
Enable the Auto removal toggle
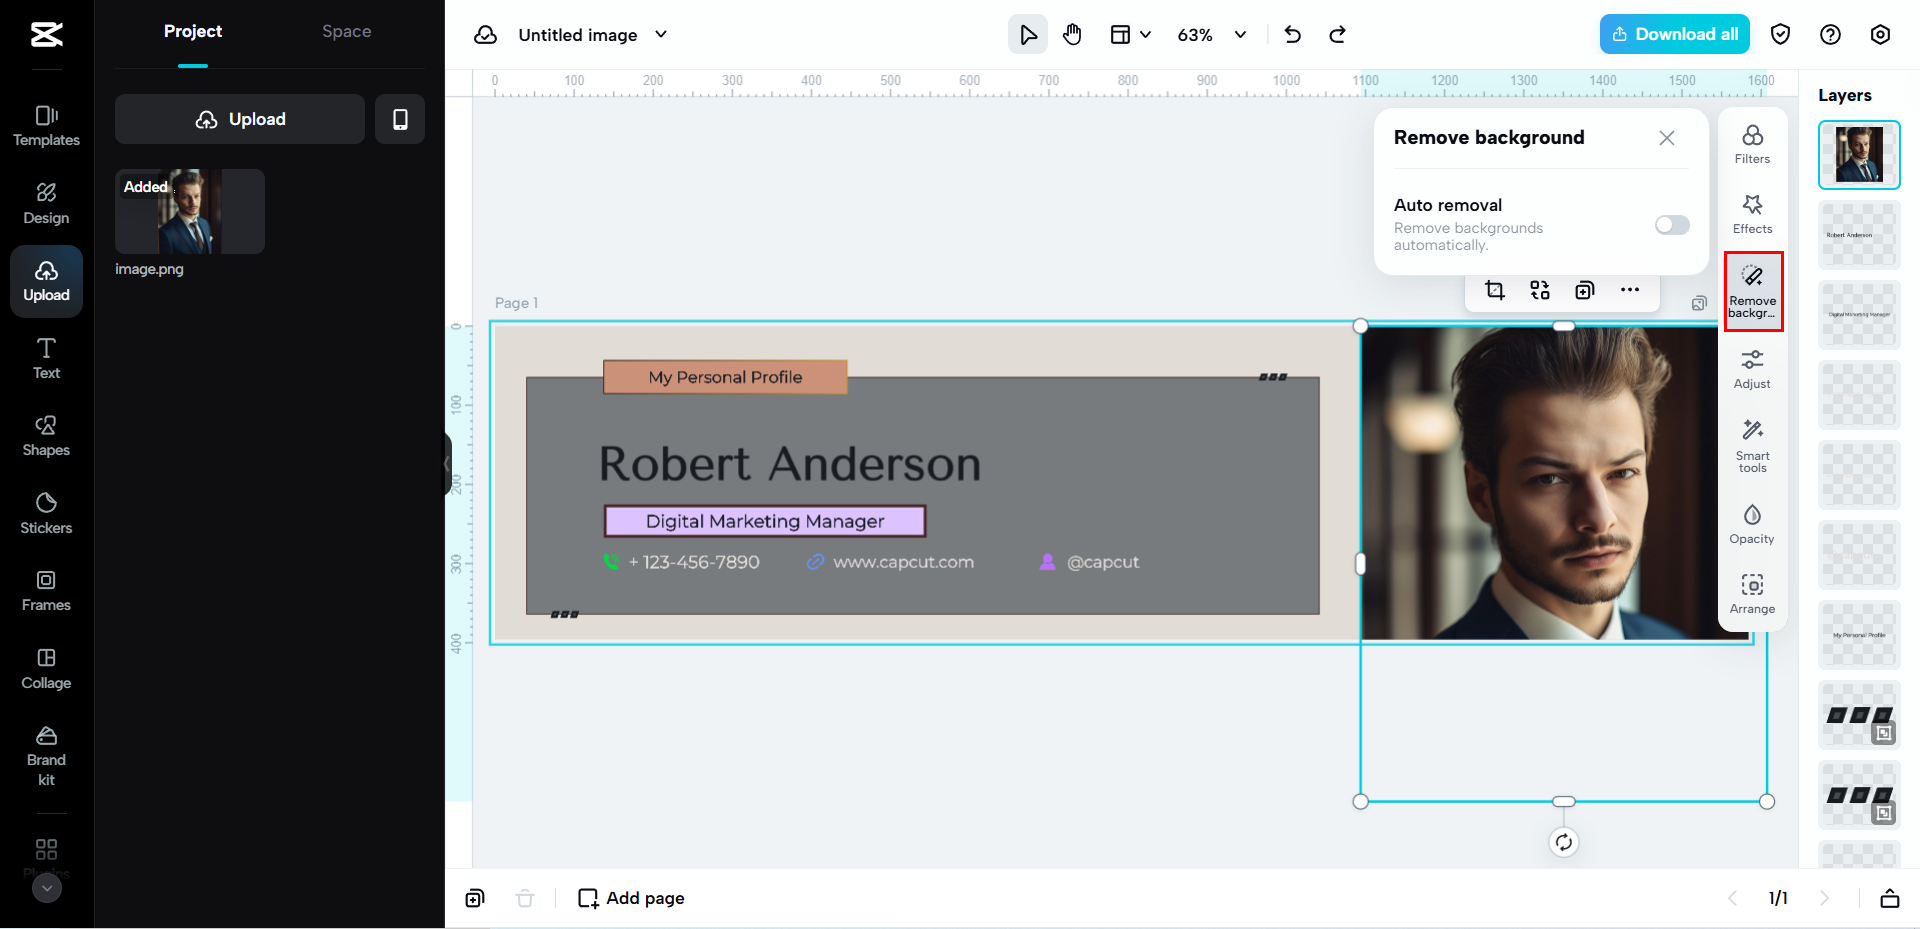point(1671,225)
